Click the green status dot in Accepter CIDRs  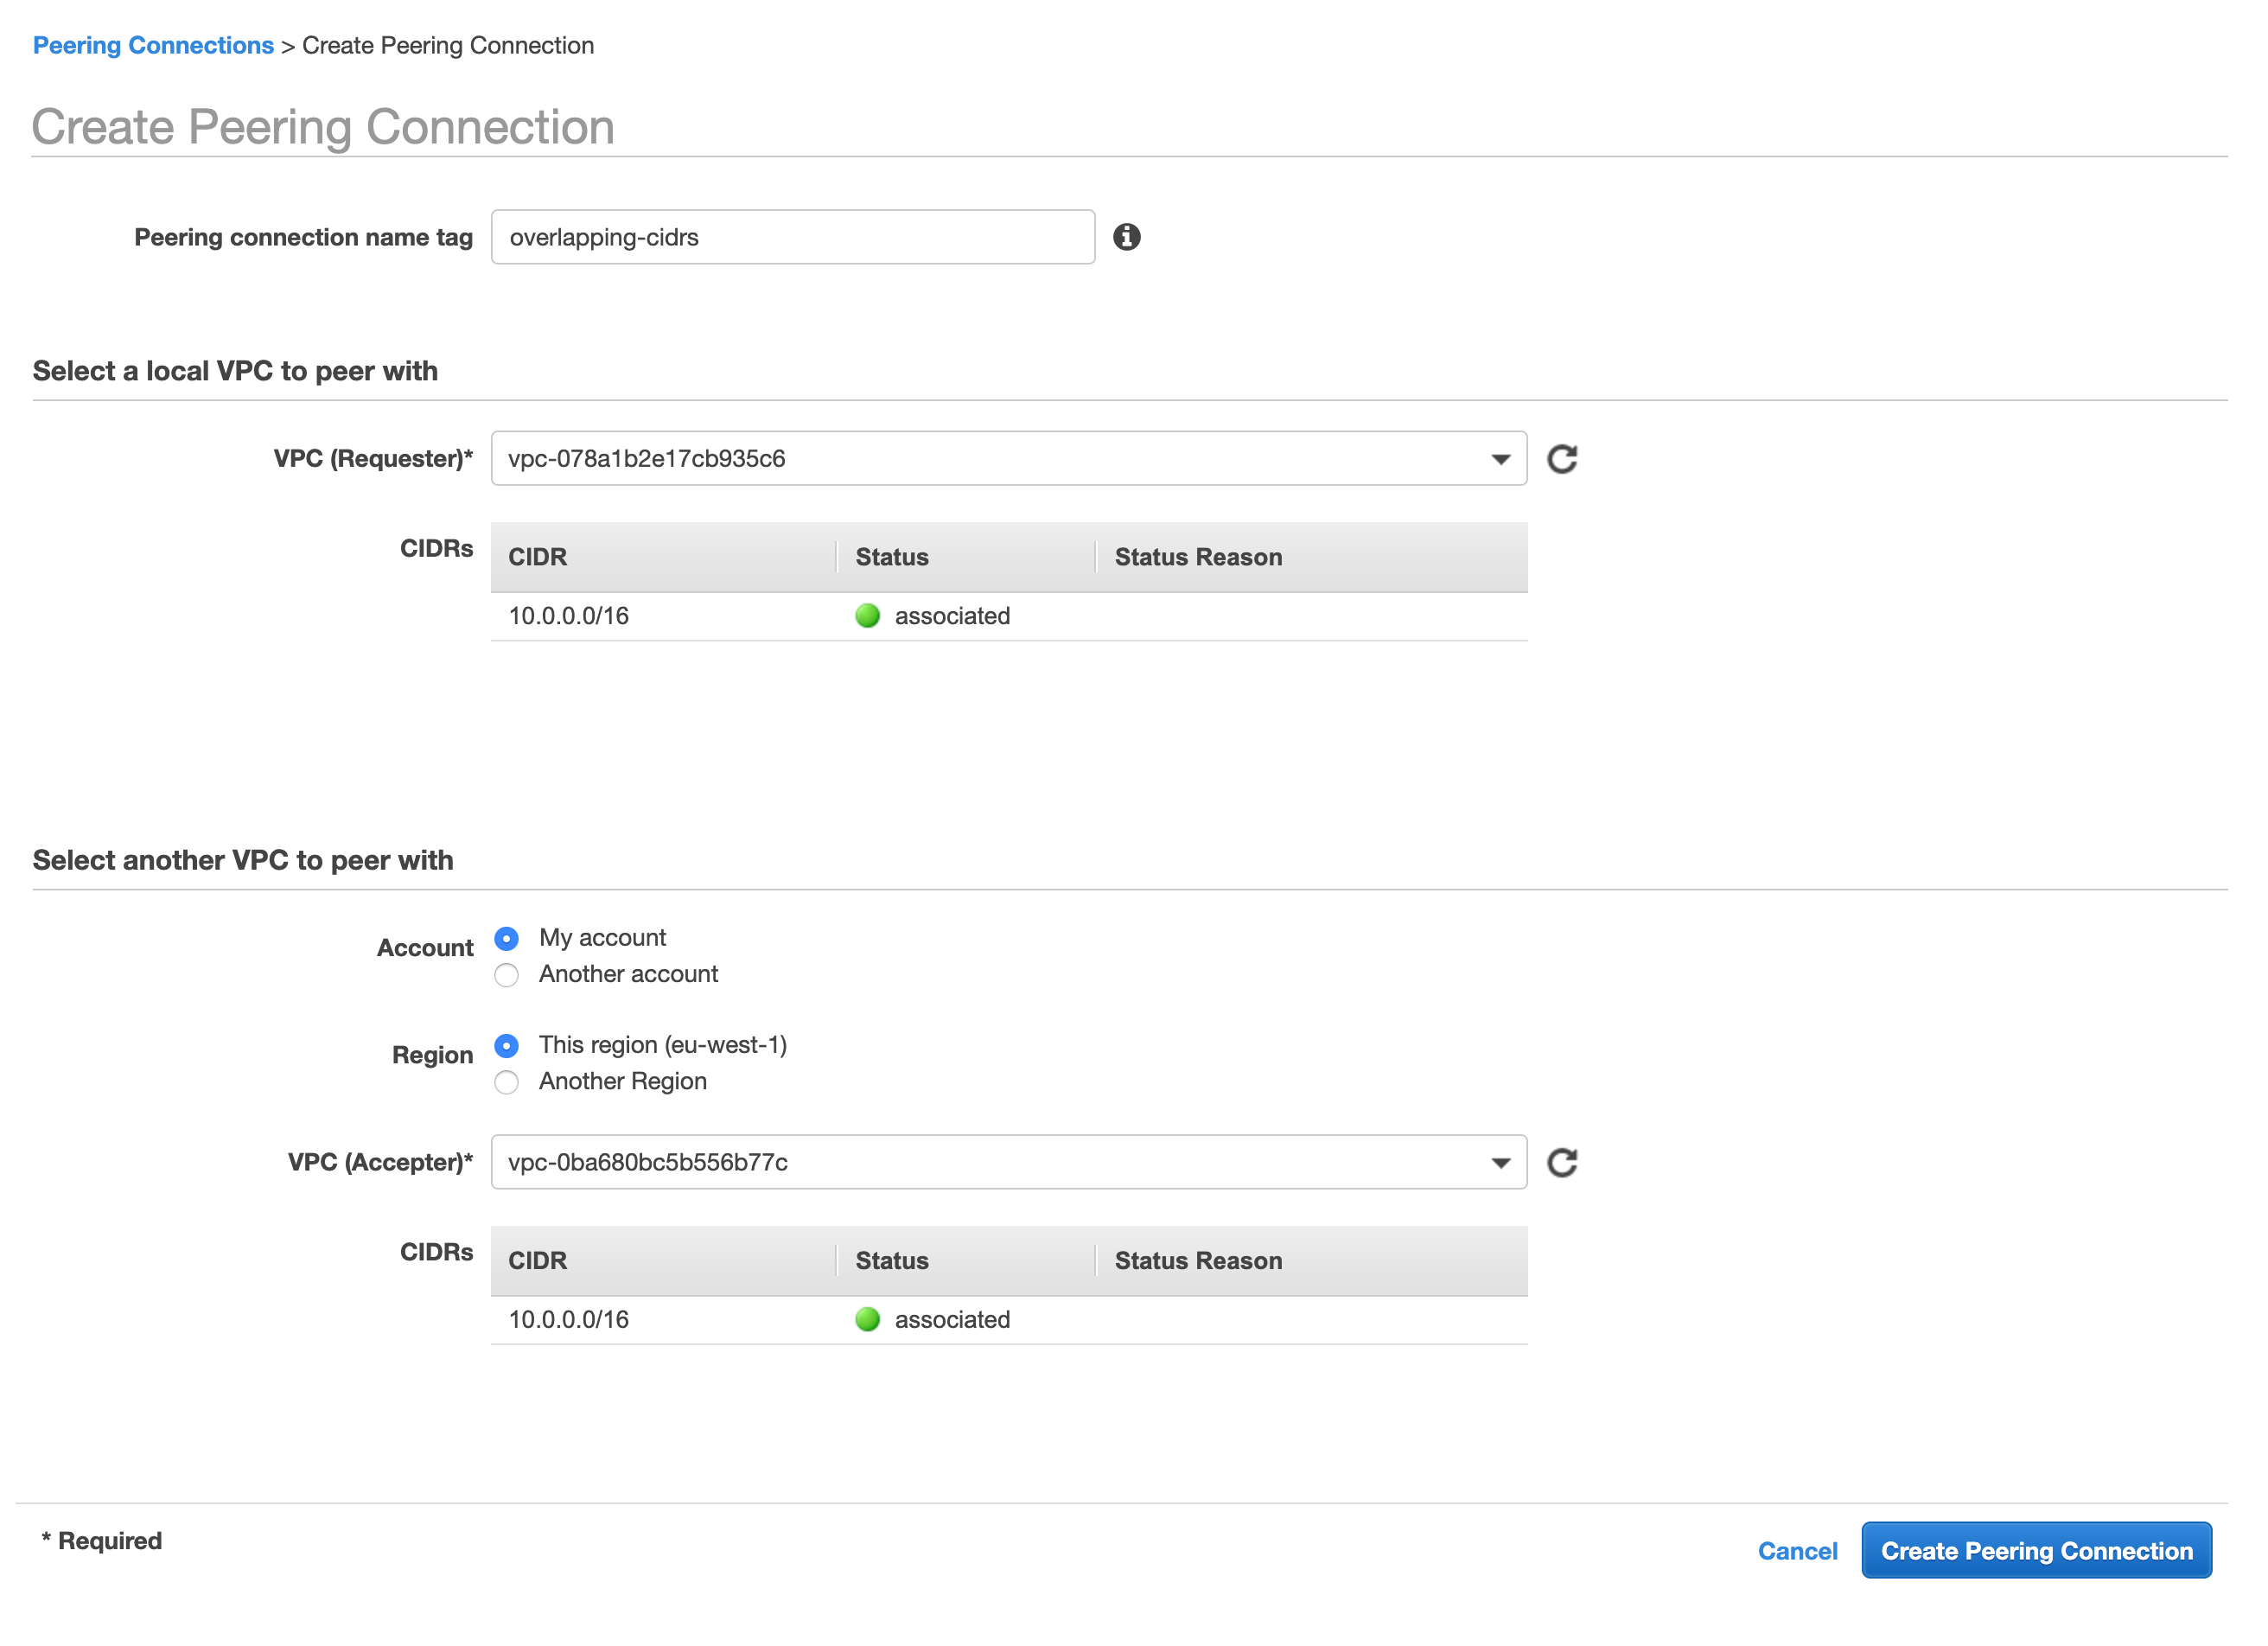coord(868,1320)
